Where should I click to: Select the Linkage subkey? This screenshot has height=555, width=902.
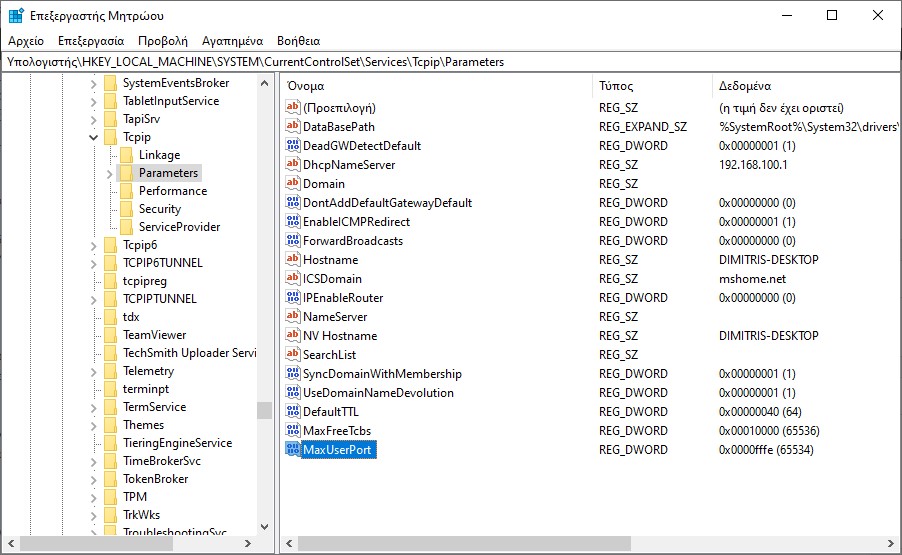tap(159, 155)
